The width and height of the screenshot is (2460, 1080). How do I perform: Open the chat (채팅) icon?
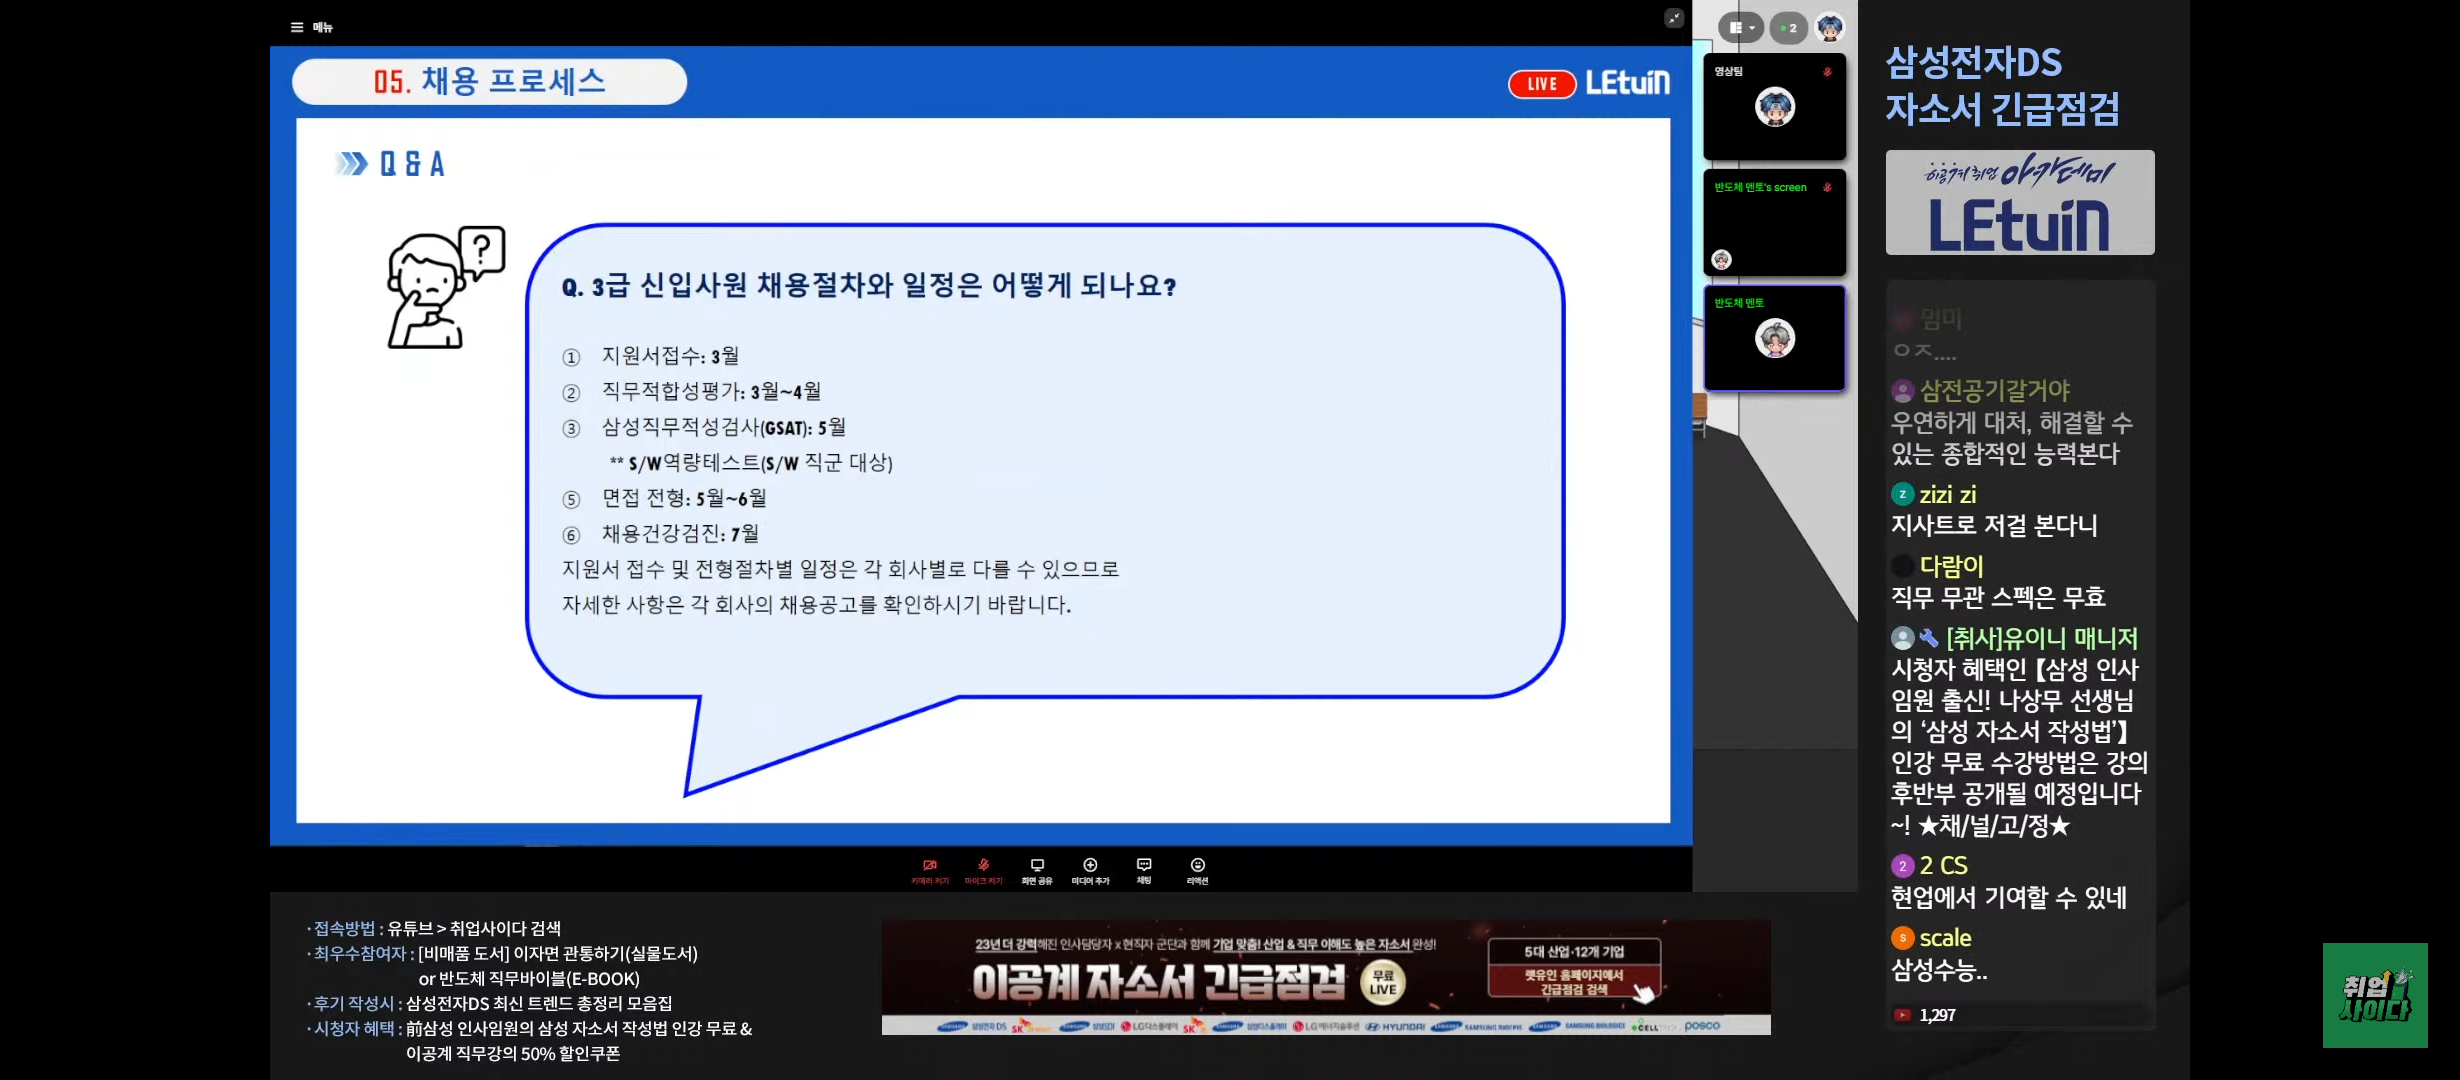coord(1144,868)
